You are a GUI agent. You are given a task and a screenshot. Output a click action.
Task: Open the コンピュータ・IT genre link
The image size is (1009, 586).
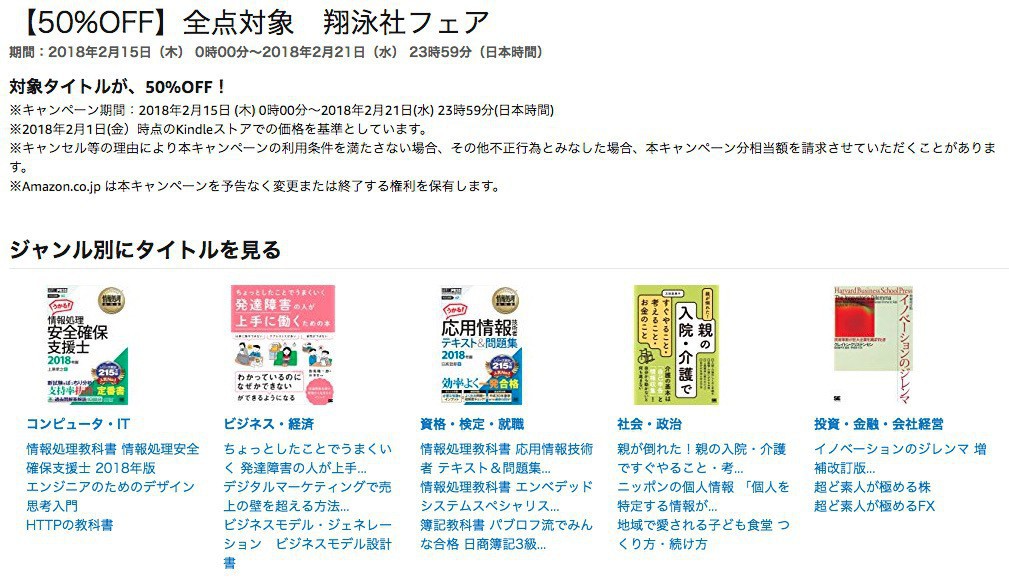tap(78, 424)
